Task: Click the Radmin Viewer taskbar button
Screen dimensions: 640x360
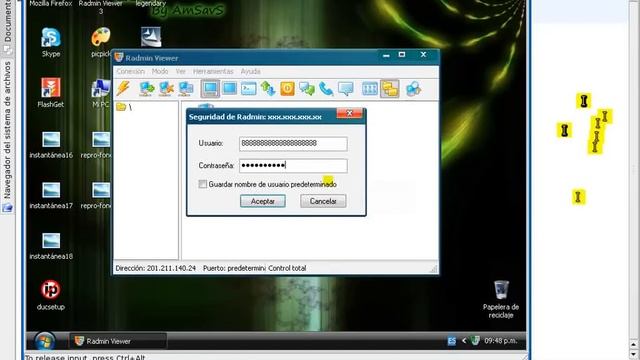Action: [118, 341]
